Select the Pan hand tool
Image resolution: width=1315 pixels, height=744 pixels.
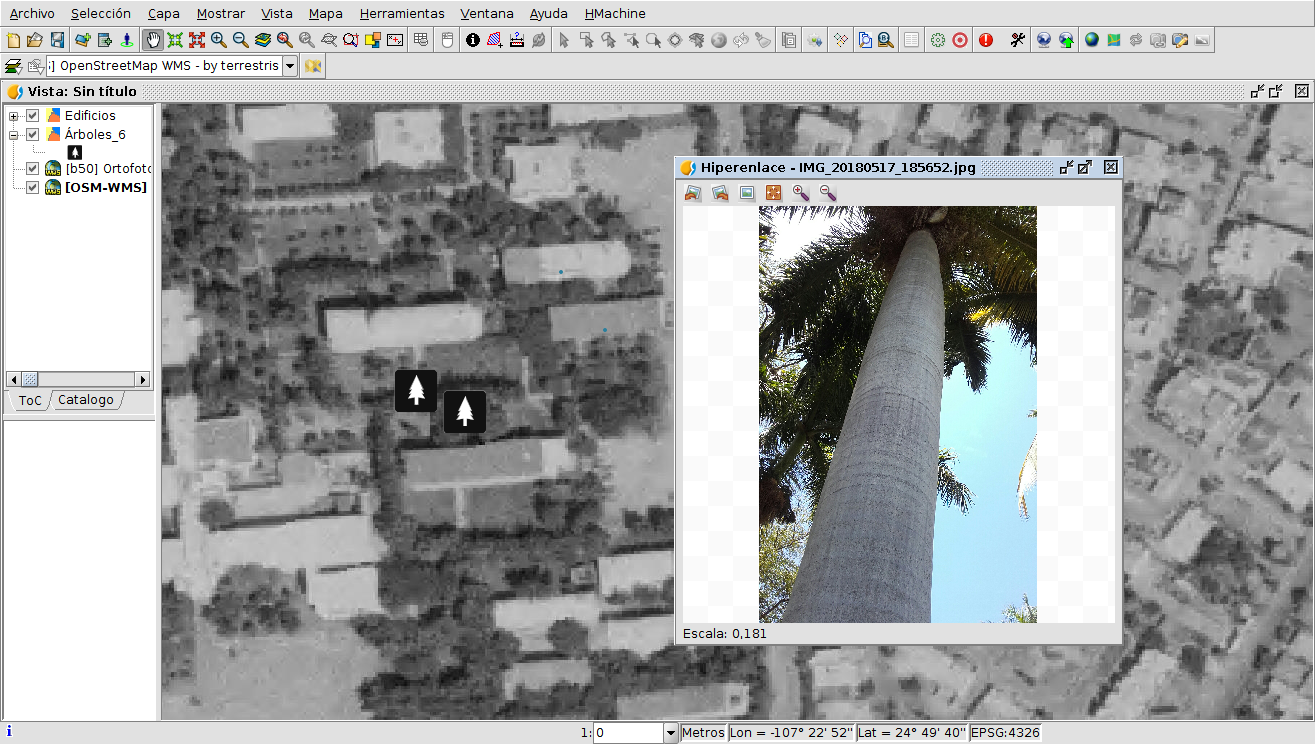(x=153, y=40)
